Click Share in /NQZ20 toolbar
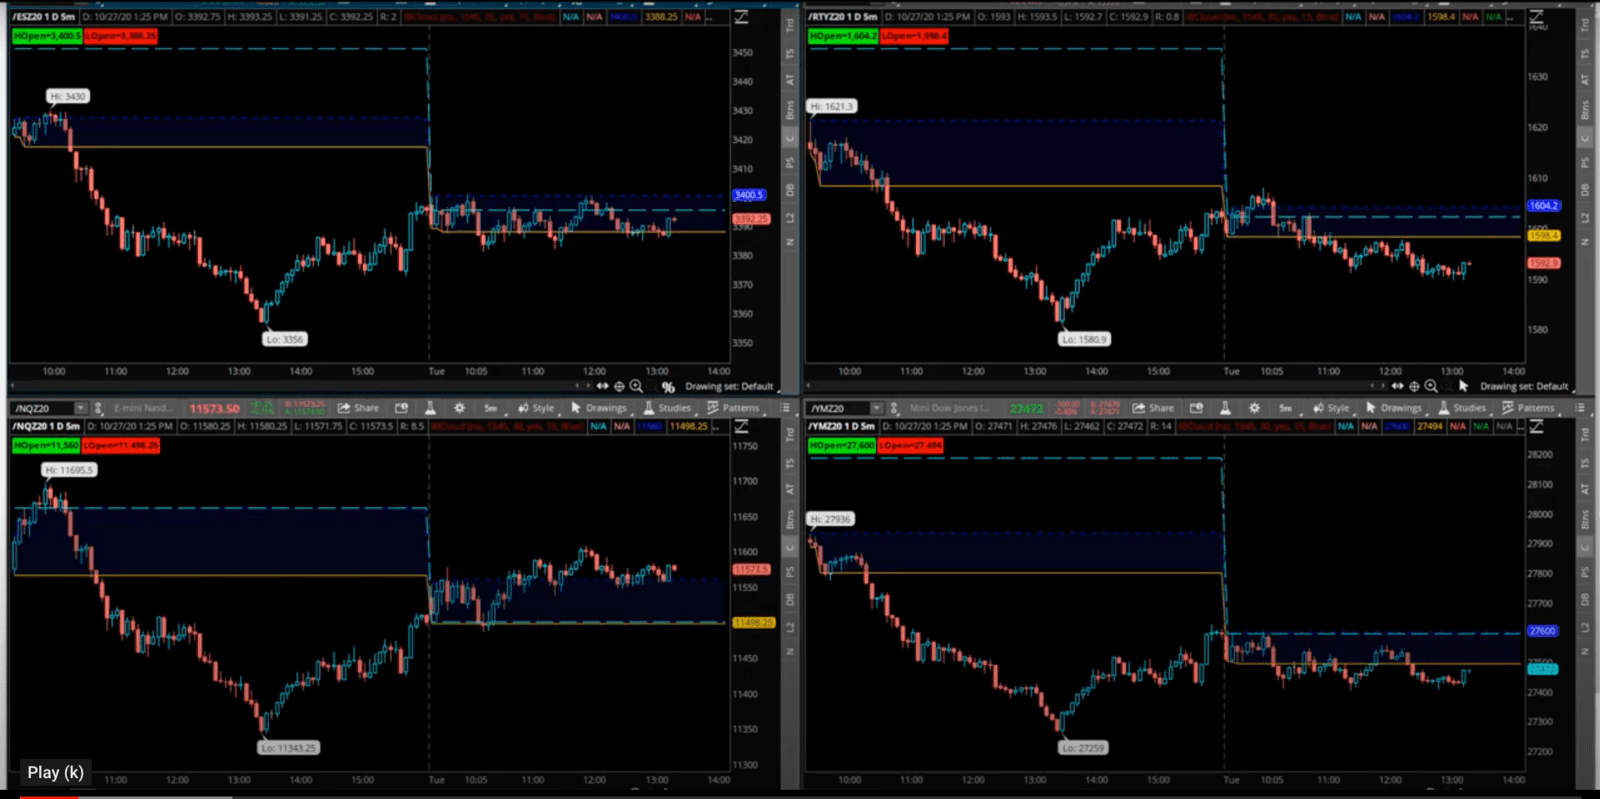Screen dimensions: 1600x799 (359, 408)
